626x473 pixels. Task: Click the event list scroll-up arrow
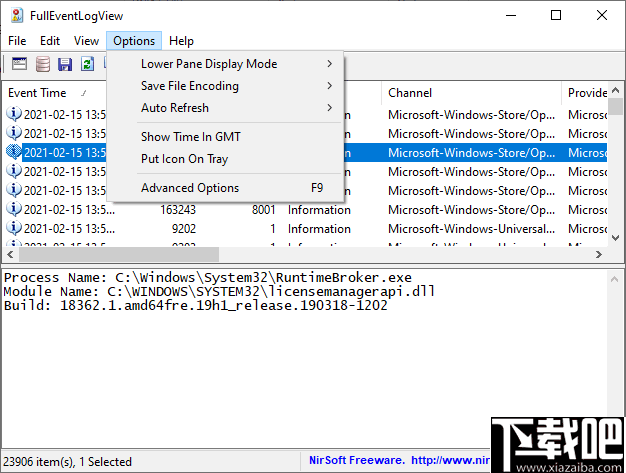click(x=615, y=90)
